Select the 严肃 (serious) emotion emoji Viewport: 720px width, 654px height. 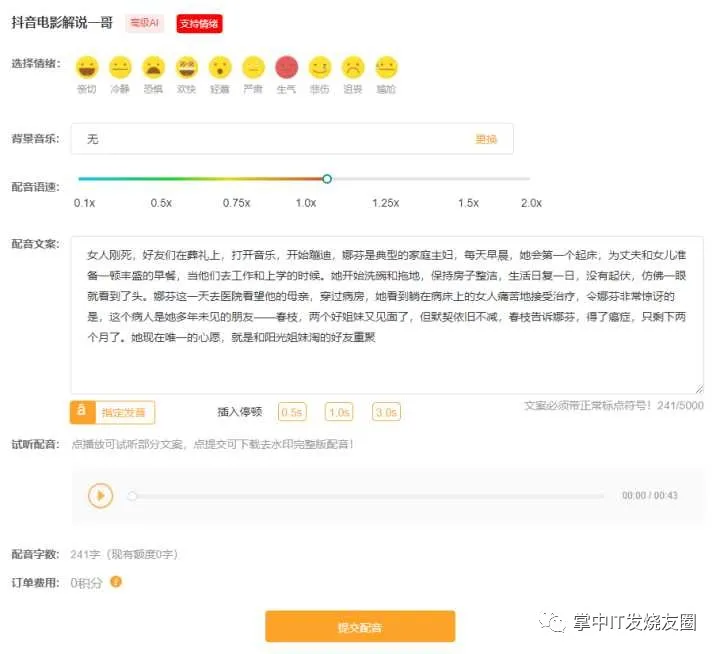pyautogui.click(x=254, y=68)
